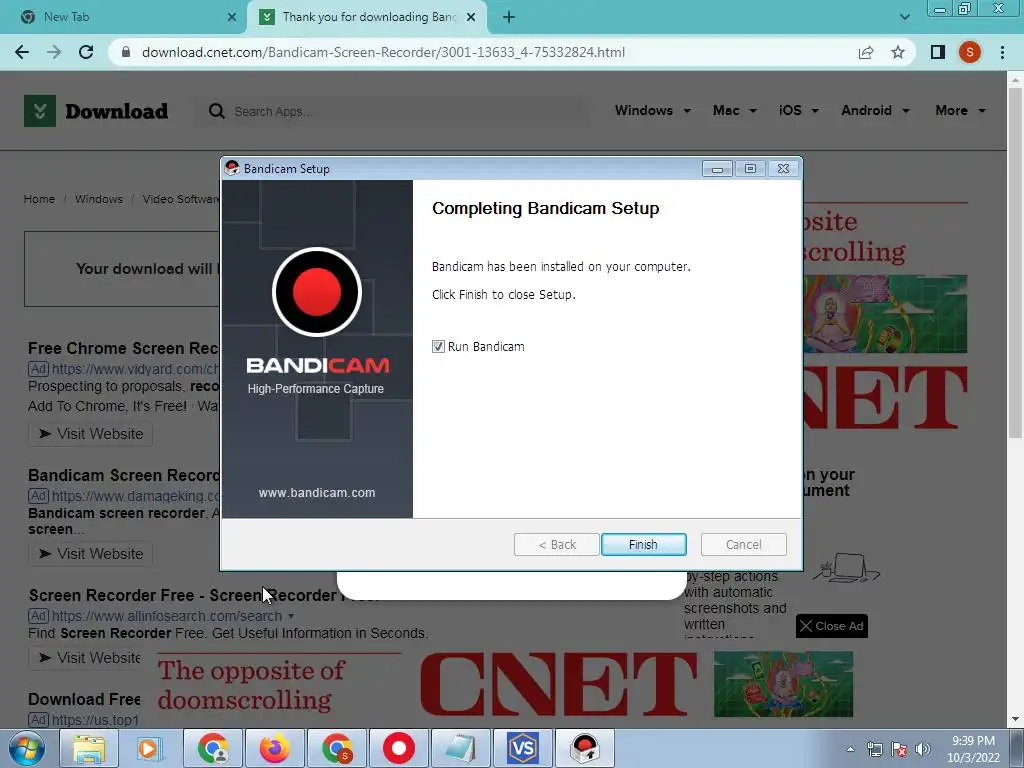Image resolution: width=1024 pixels, height=768 pixels.
Task: Click Visit Website under vidyard ad
Action: (91, 434)
